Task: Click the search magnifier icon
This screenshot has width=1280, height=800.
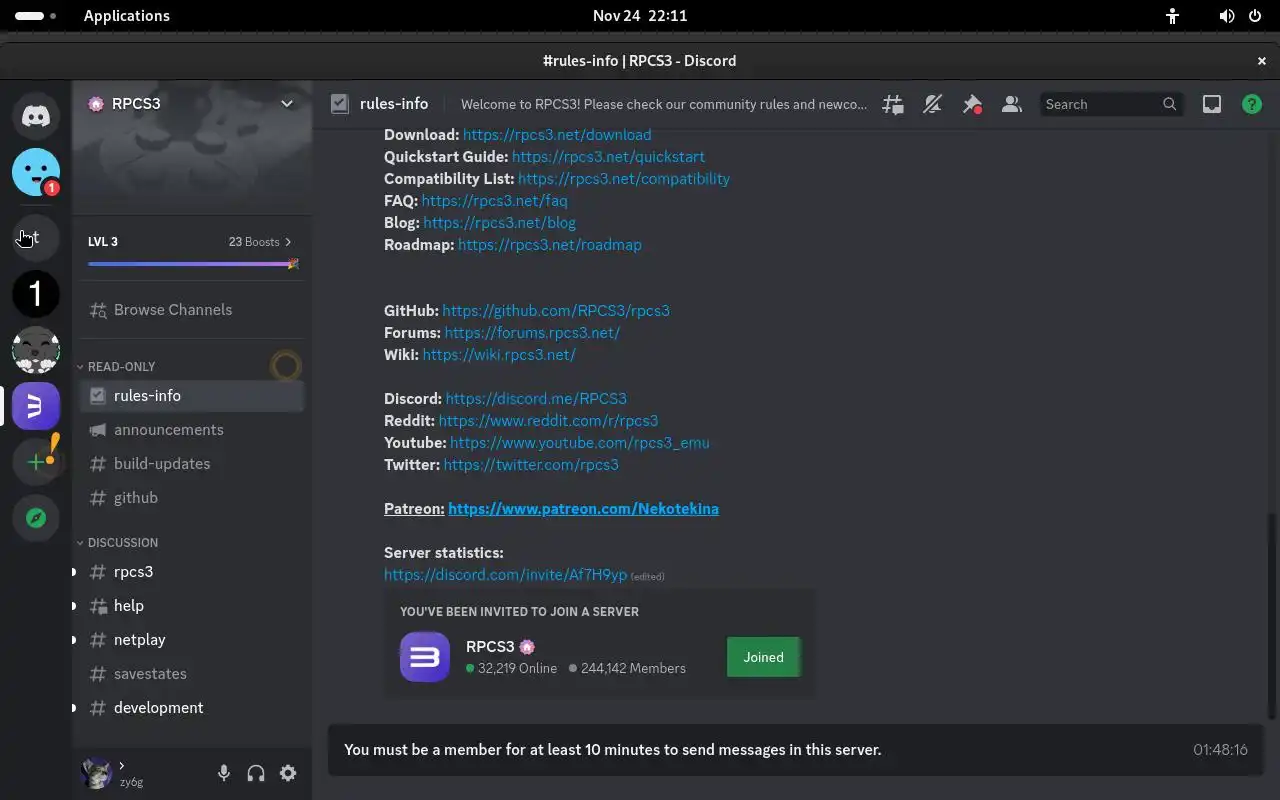Action: click(1170, 104)
